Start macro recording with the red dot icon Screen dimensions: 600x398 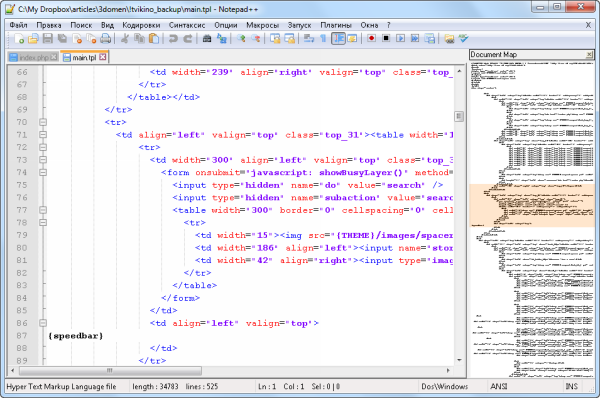pyautogui.click(x=371, y=38)
